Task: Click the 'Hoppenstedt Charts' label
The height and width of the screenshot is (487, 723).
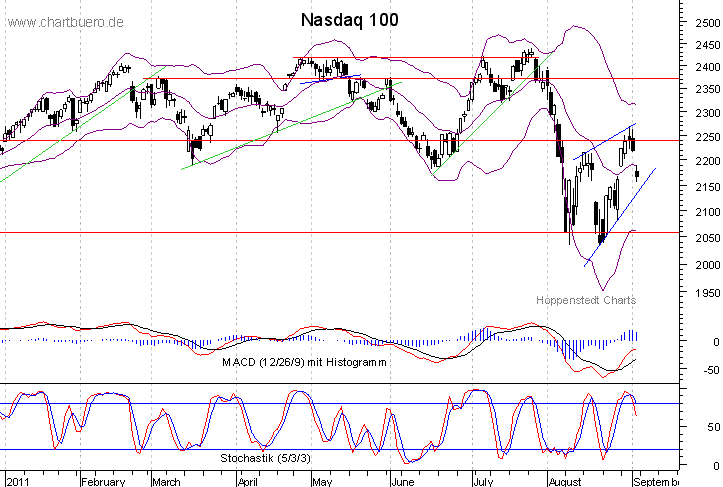Action: point(586,300)
